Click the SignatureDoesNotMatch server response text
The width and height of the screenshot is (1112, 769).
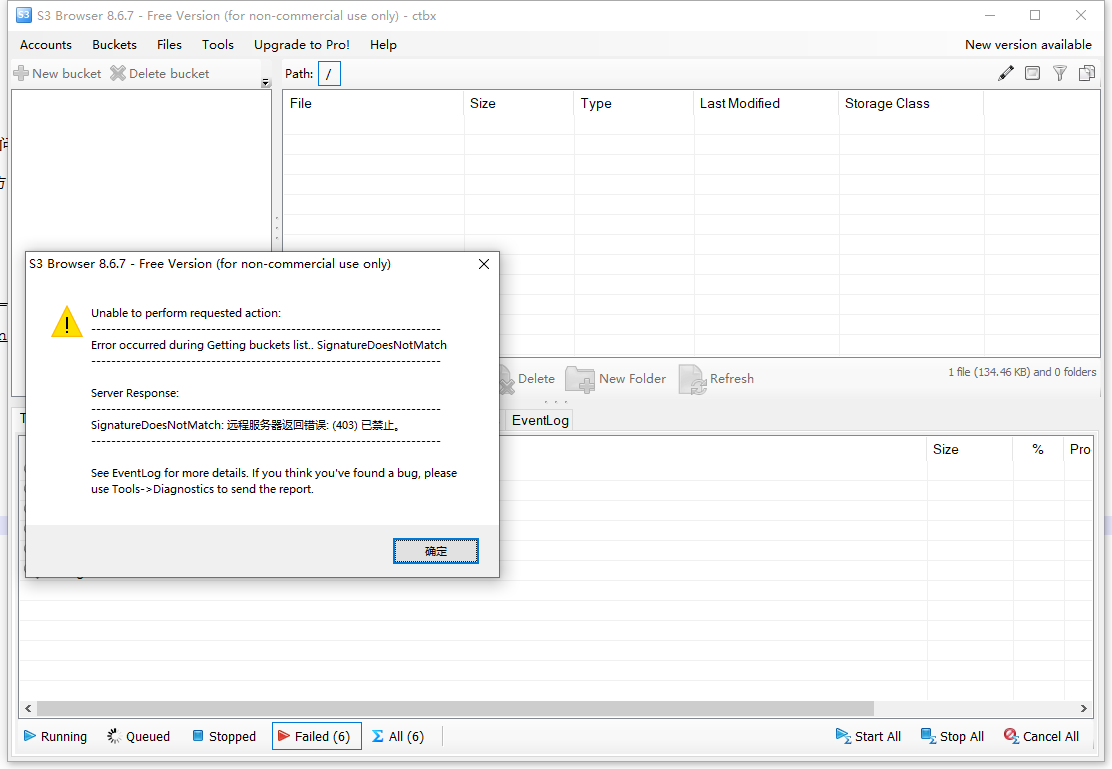(247, 426)
